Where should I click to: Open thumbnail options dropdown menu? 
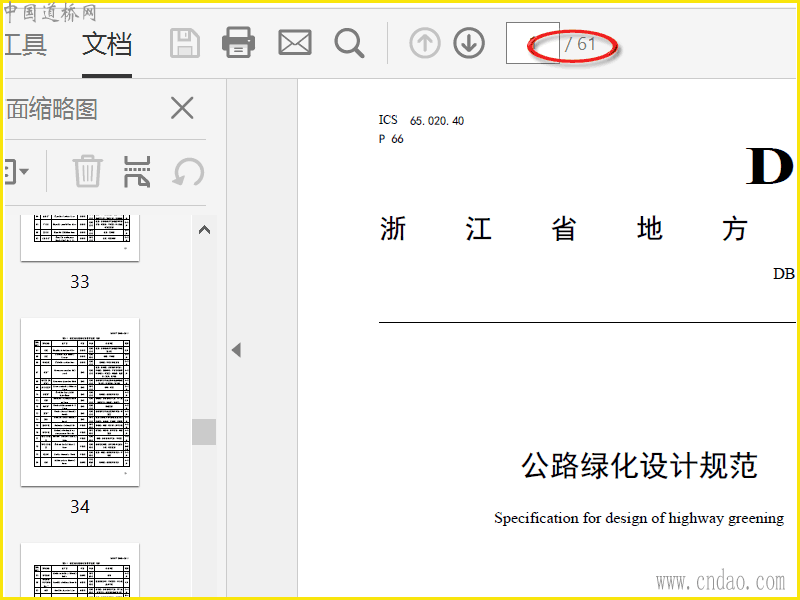tap(16, 171)
